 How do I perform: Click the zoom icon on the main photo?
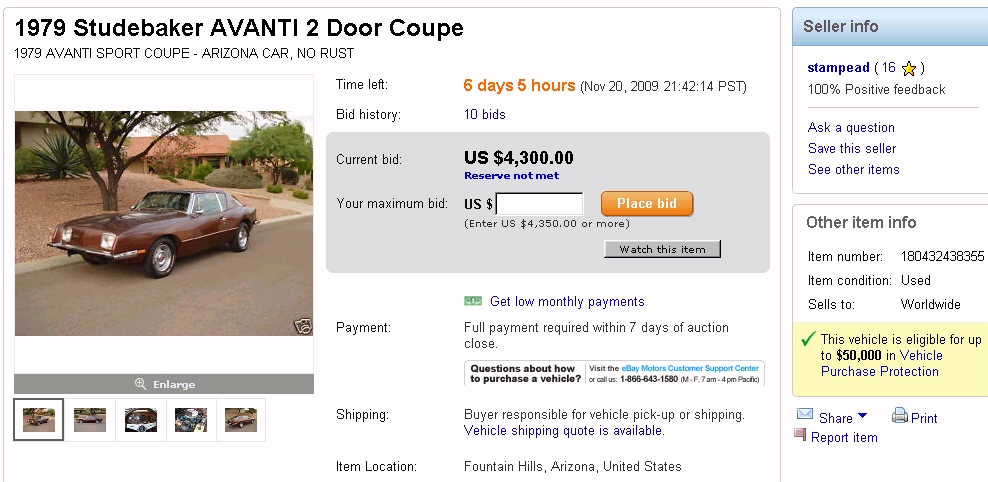click(301, 324)
